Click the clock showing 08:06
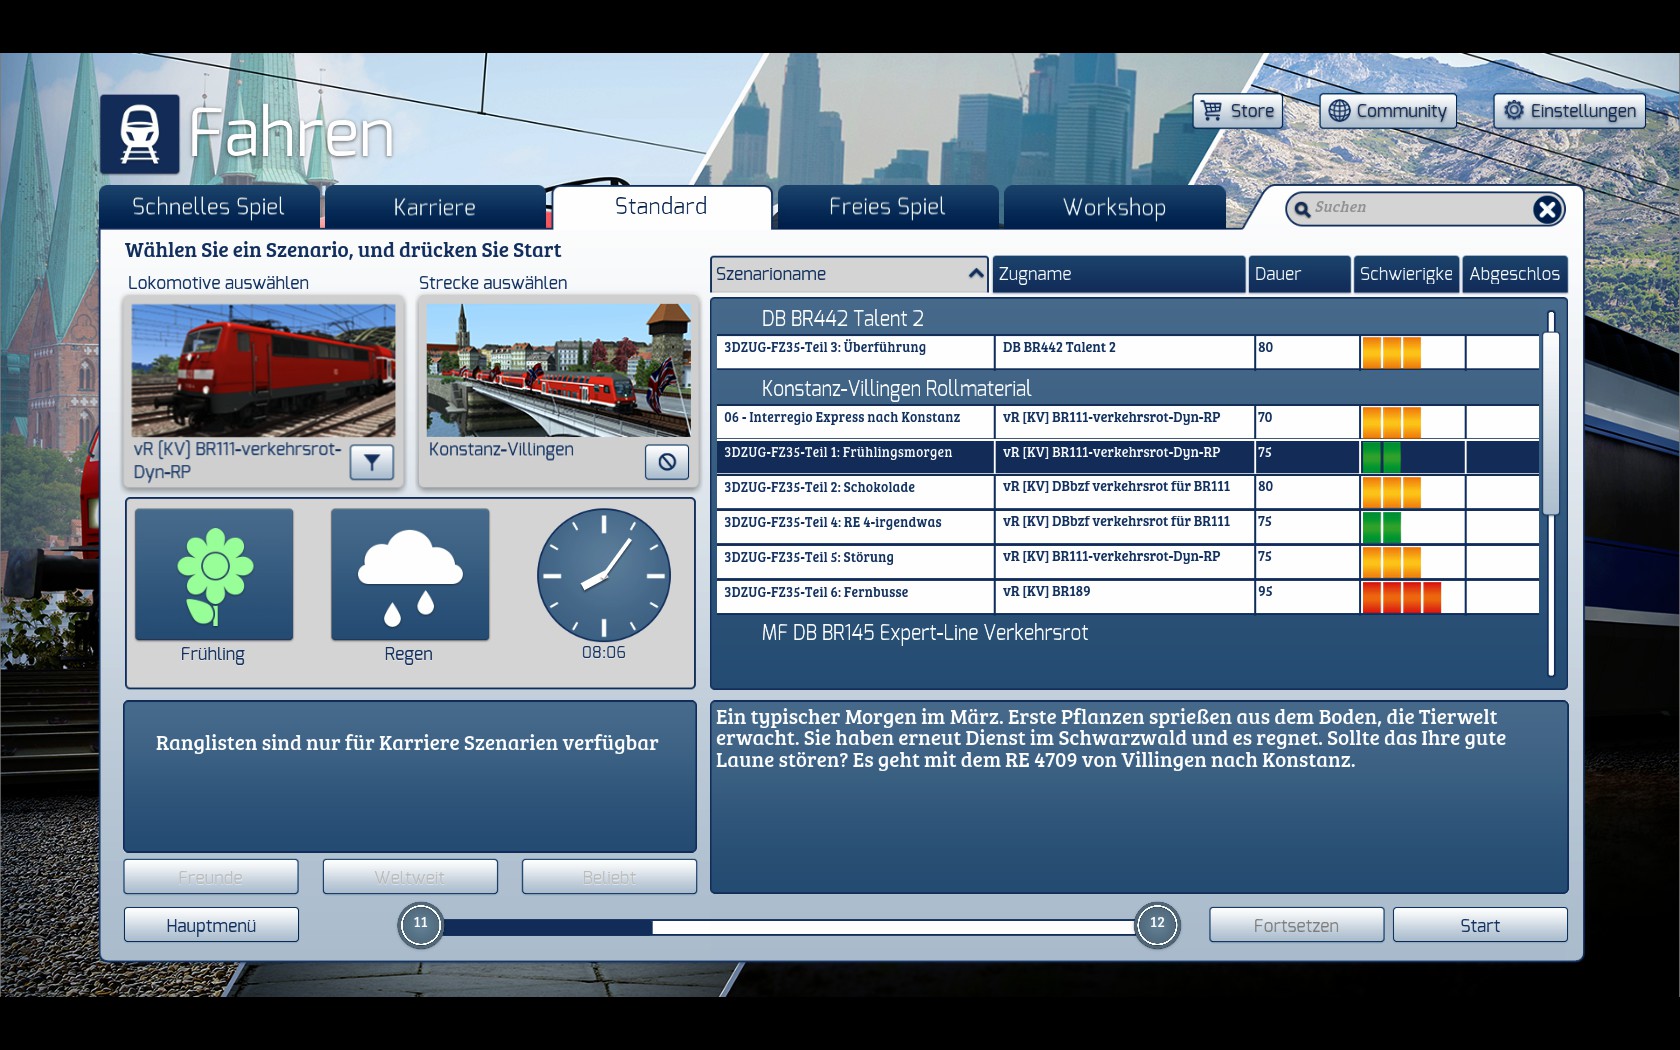This screenshot has width=1680, height=1050. (x=604, y=575)
